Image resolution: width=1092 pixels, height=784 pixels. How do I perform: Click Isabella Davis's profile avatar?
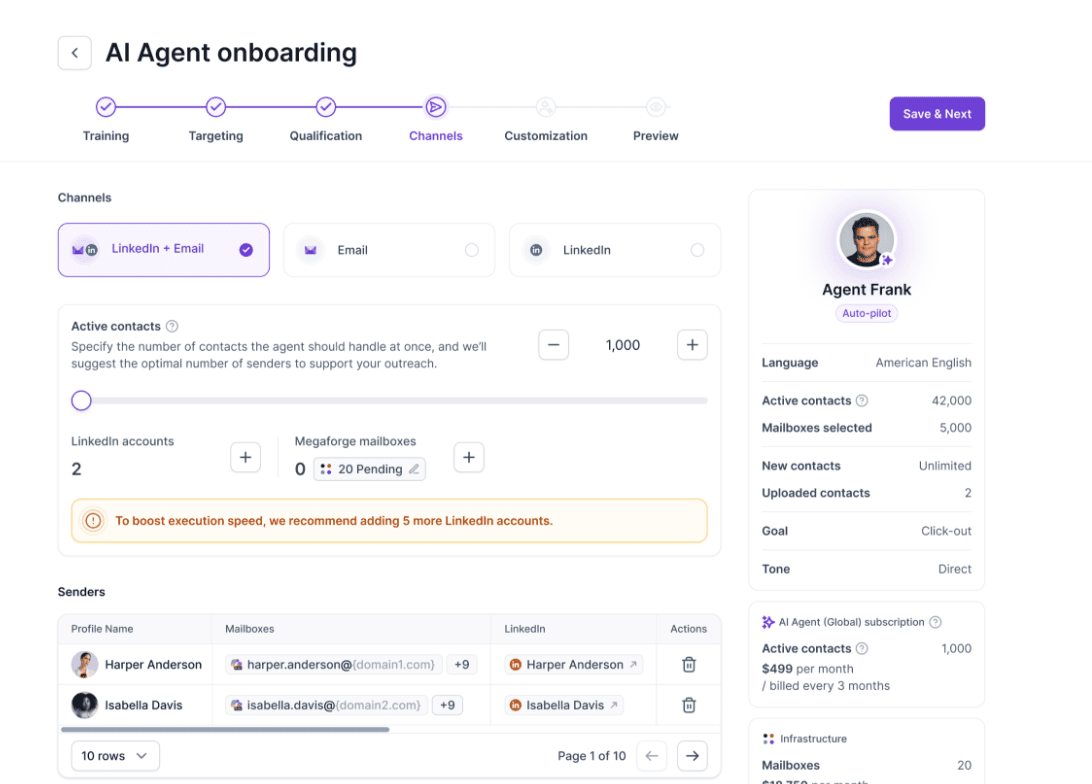[84, 705]
